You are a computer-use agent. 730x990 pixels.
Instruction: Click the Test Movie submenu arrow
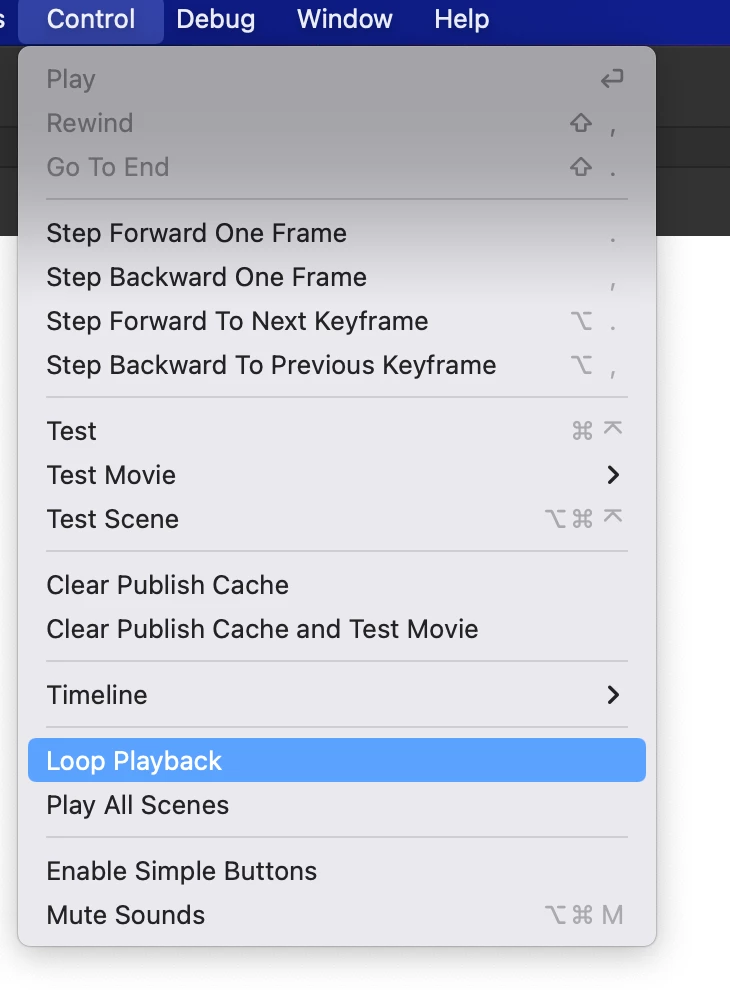click(613, 475)
